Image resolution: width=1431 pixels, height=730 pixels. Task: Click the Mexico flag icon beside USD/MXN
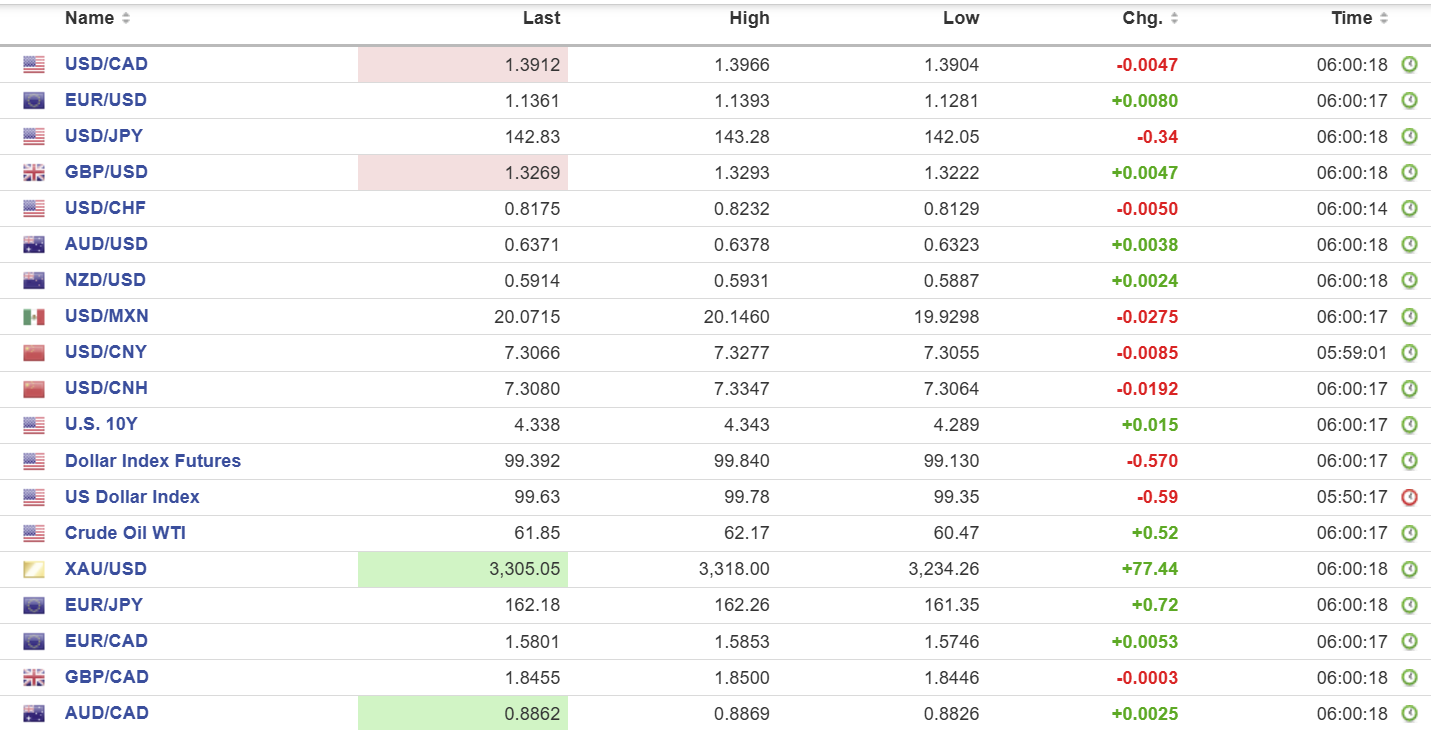(x=34, y=317)
